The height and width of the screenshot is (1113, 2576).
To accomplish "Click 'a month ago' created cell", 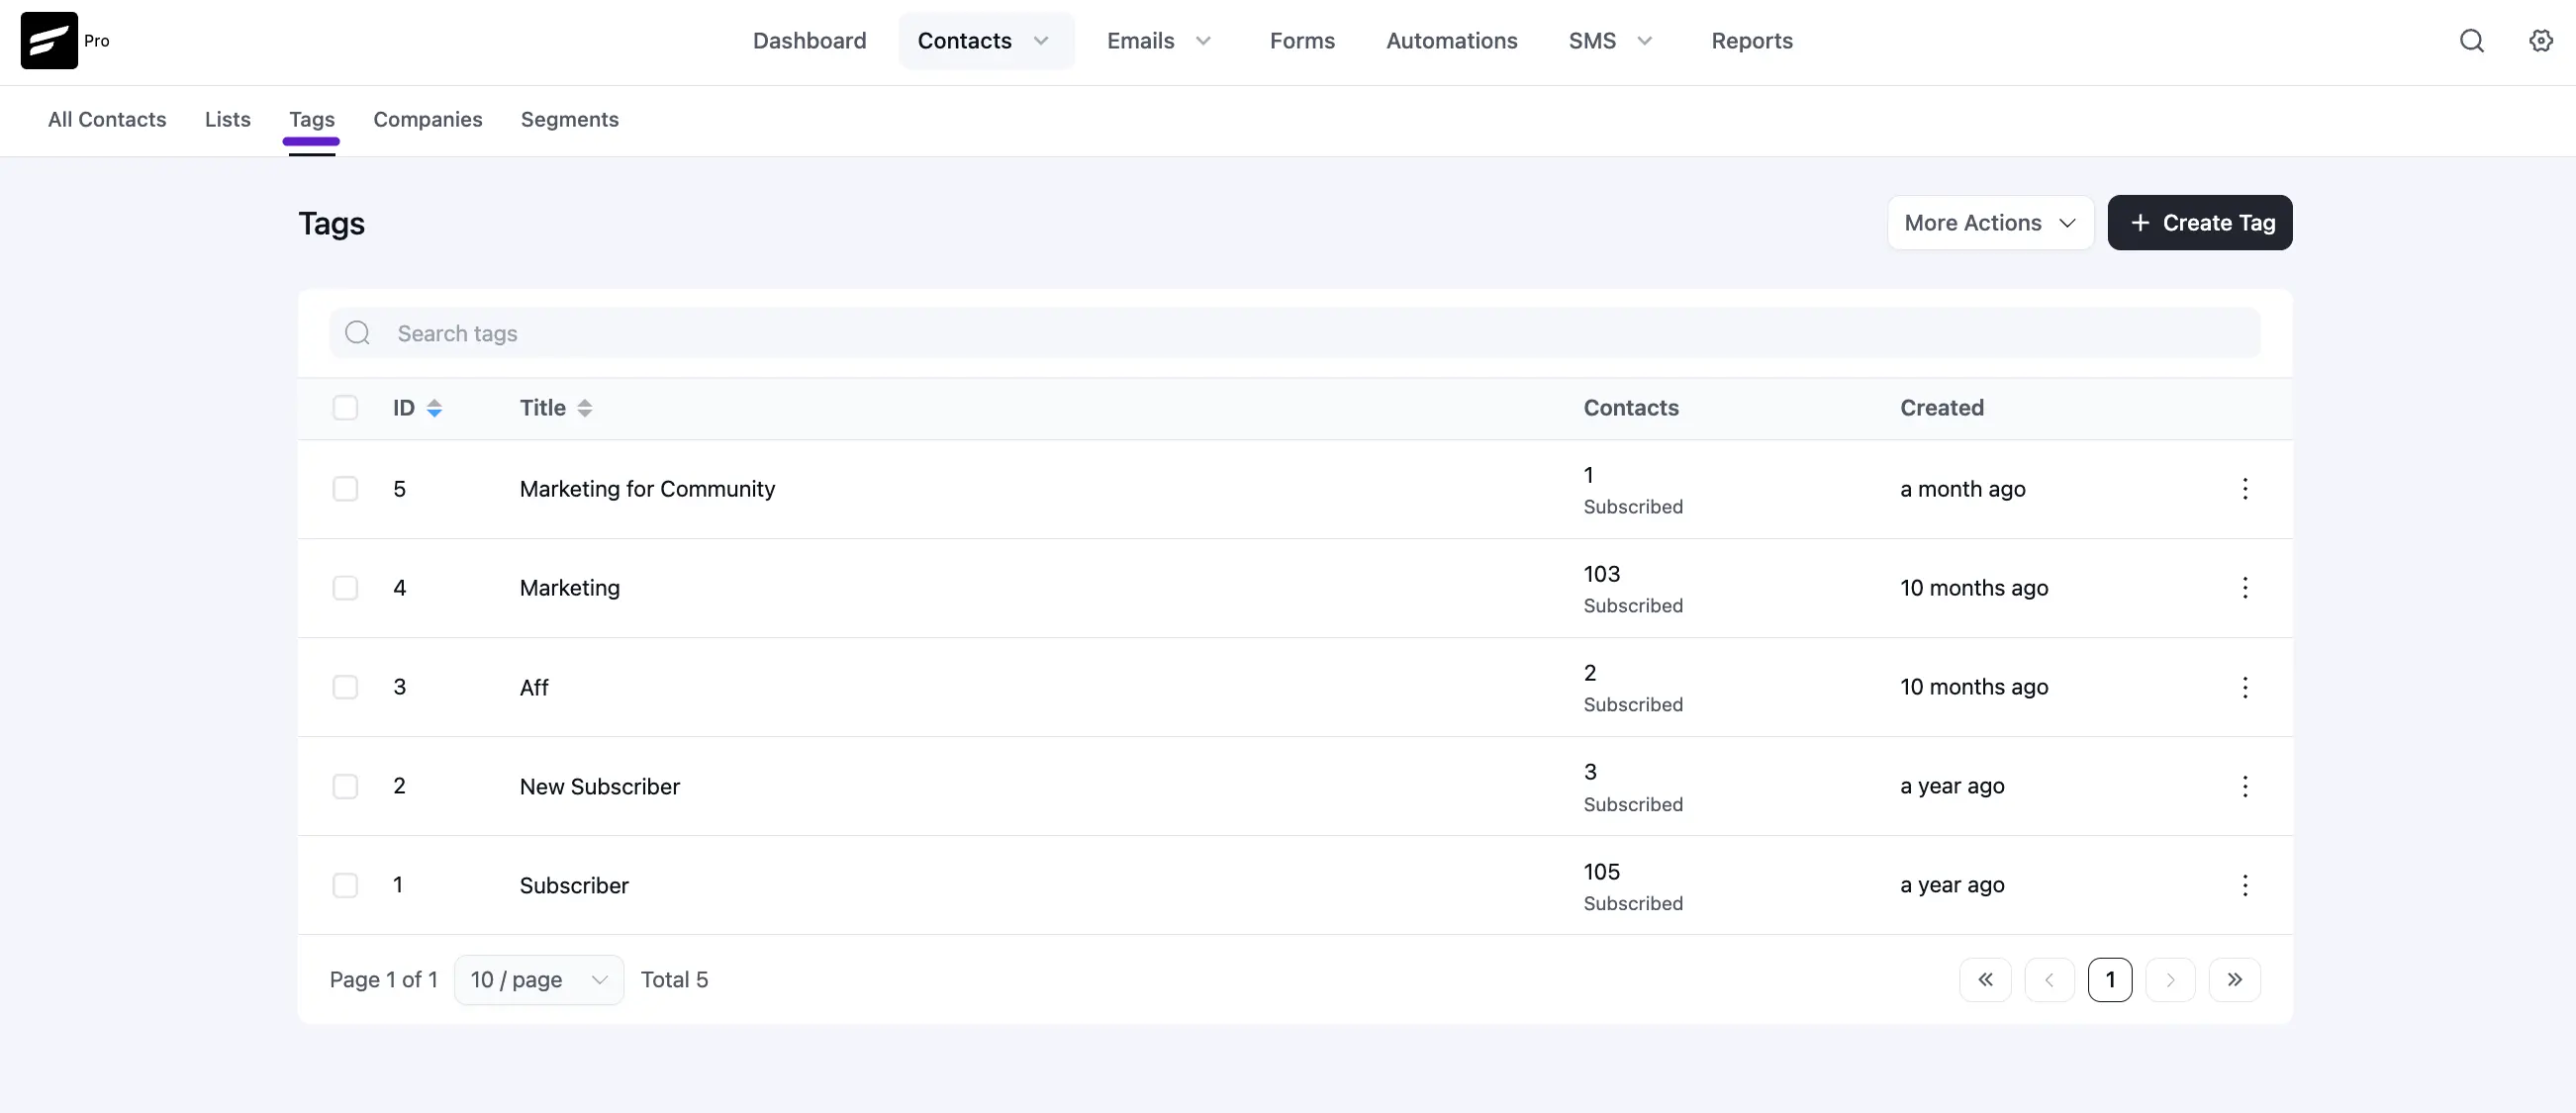I will [x=1962, y=489].
